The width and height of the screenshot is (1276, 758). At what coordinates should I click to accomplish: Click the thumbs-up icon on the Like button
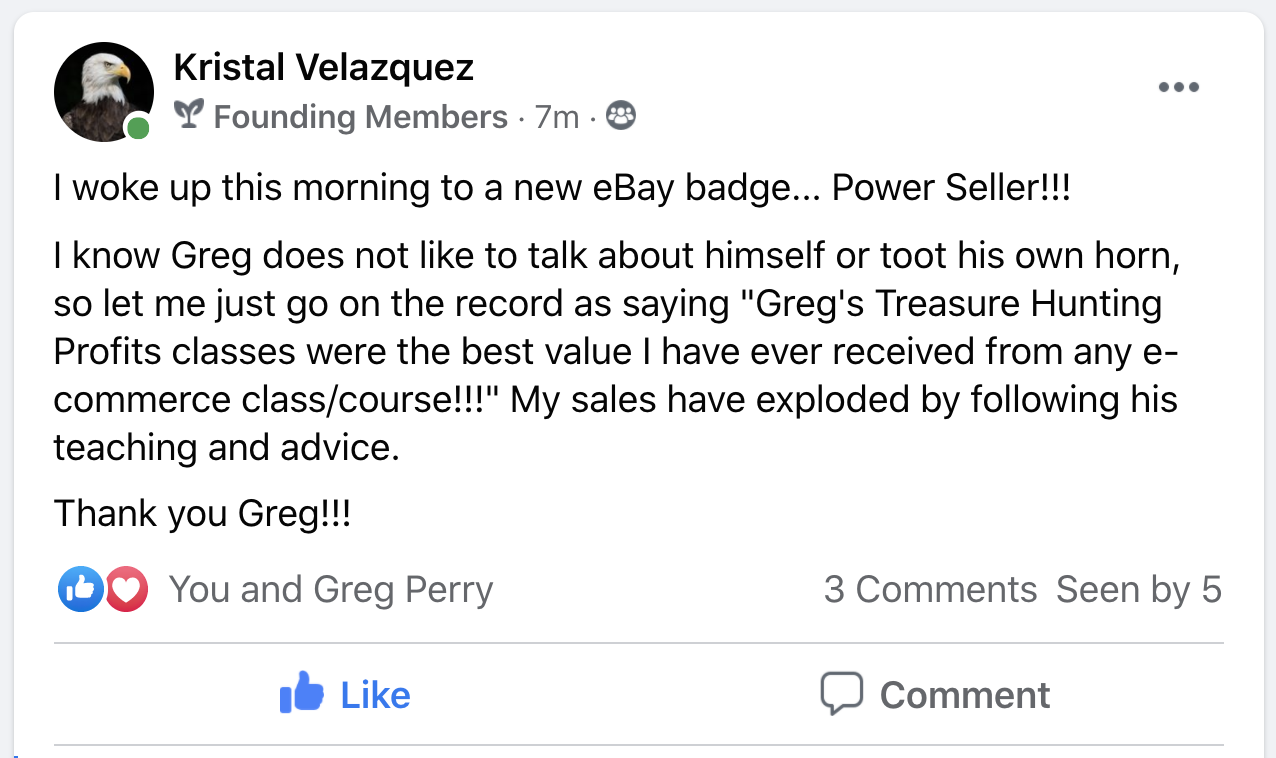[301, 693]
